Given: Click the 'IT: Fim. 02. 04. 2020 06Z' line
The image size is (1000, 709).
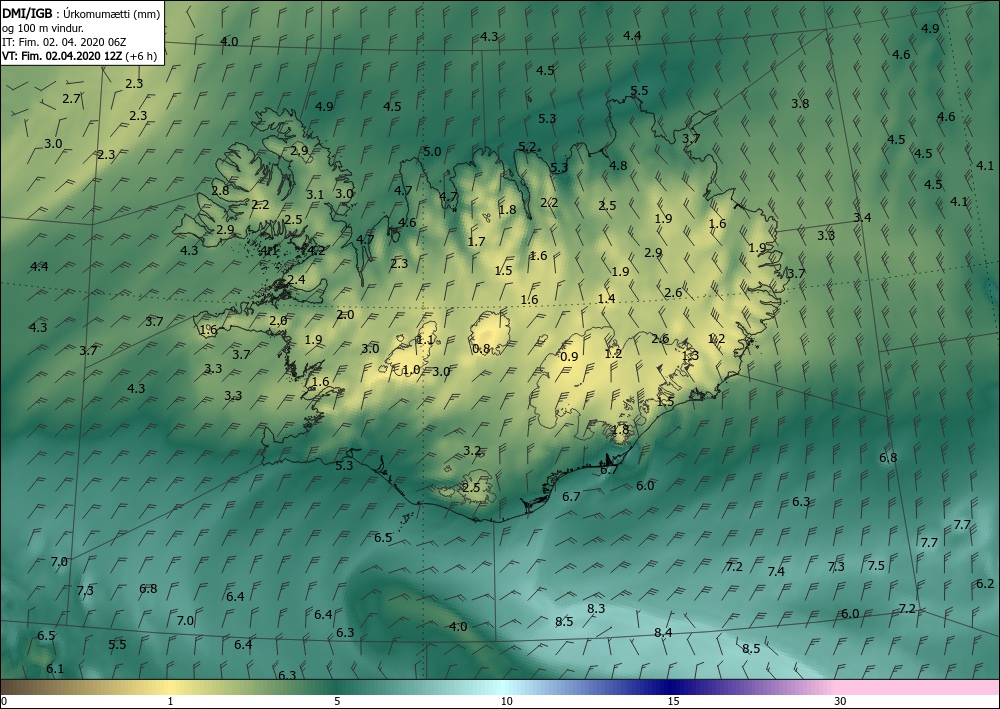Looking at the screenshot, I should (64, 42).
